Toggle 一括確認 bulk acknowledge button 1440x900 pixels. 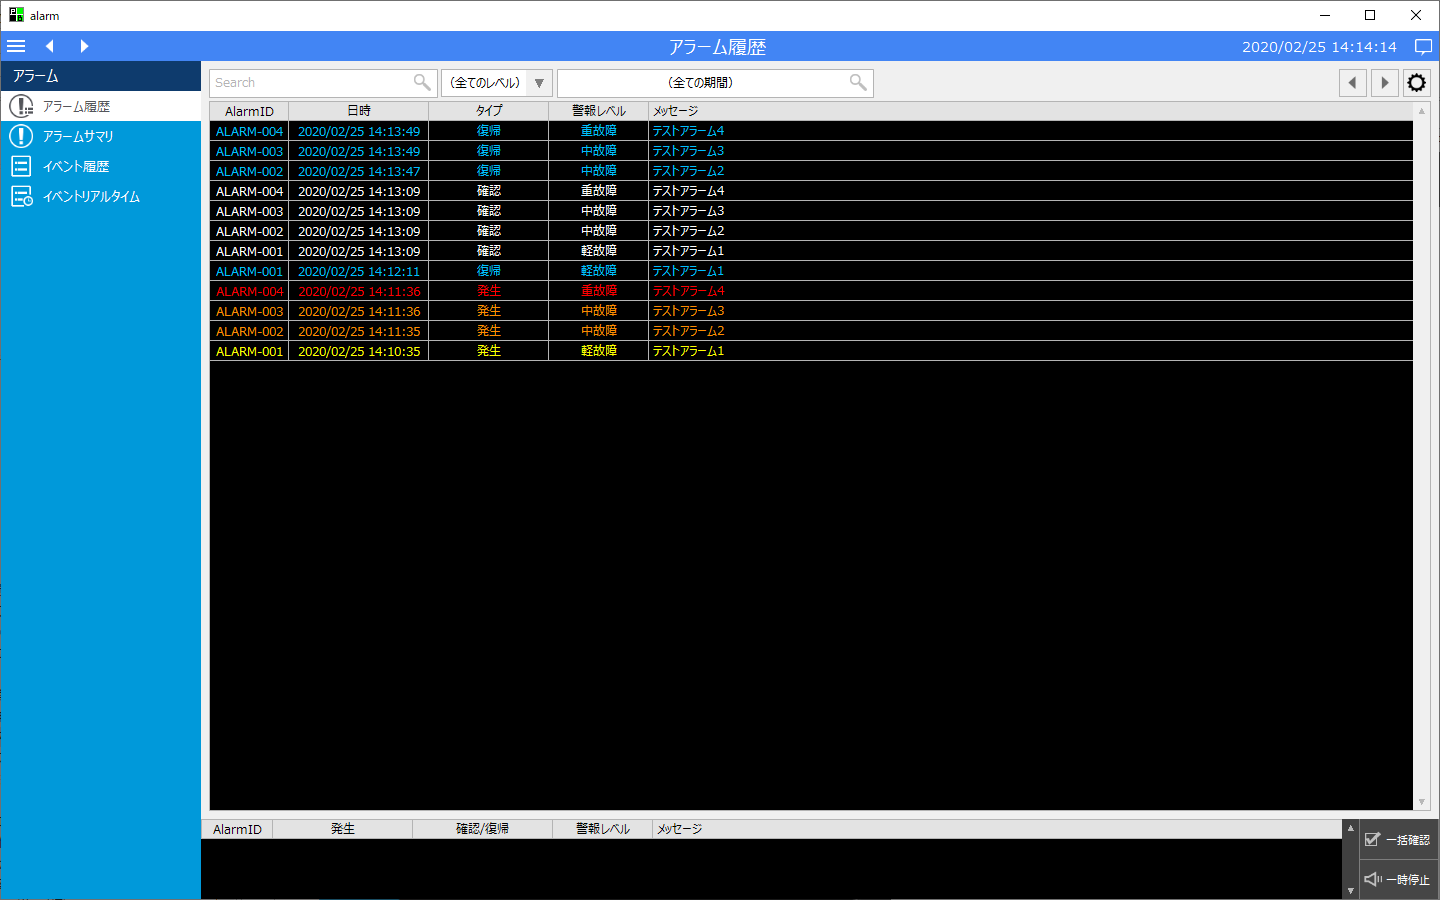1398,840
